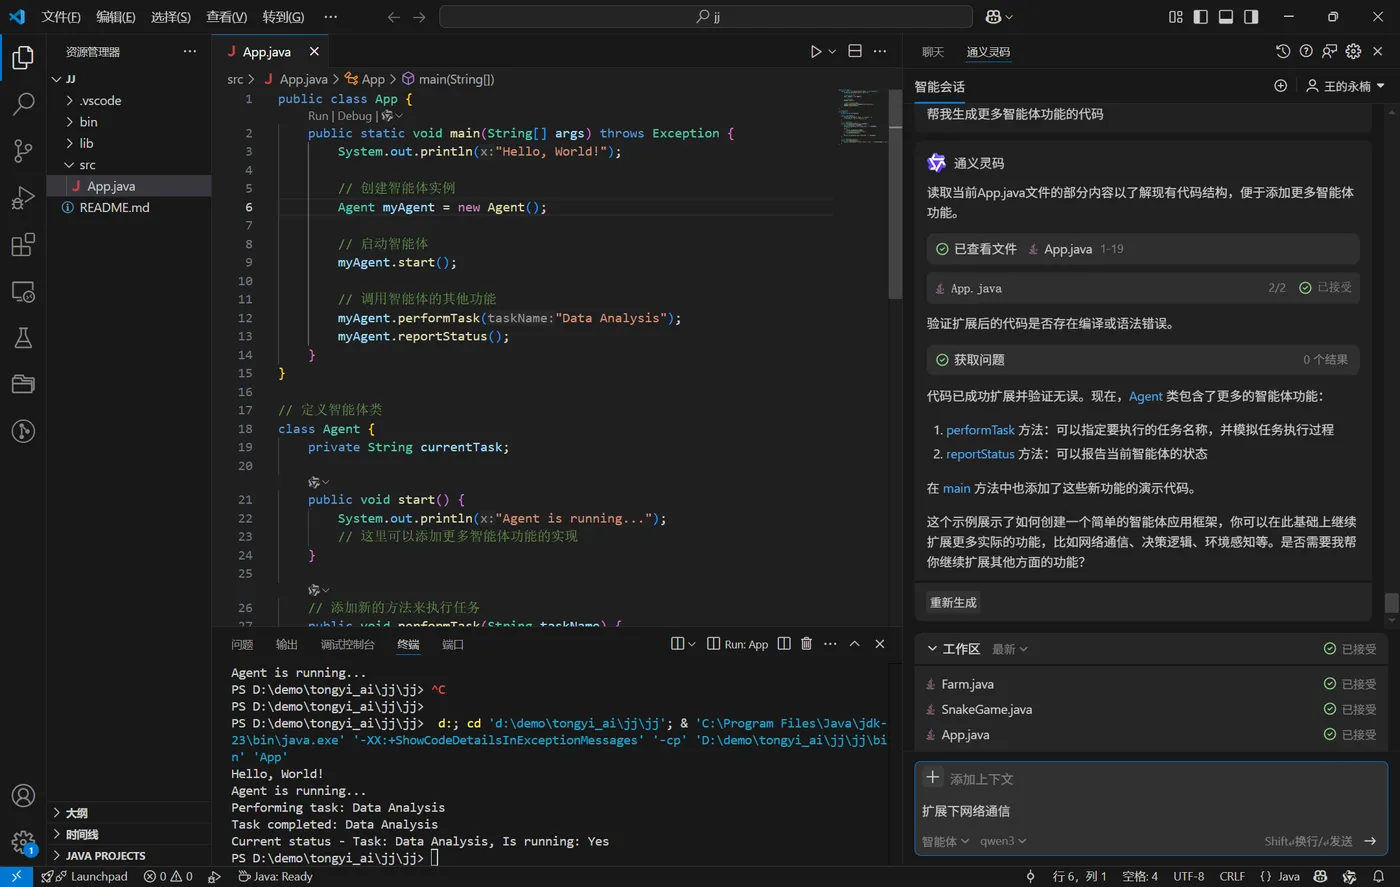
Task: Open SnakeGame.java in the workspace list
Action: [986, 709]
